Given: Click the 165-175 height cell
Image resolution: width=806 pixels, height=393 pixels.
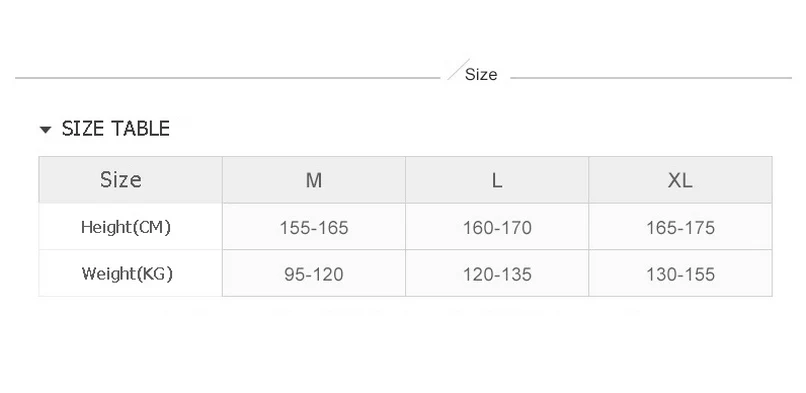Looking at the screenshot, I should (680, 227).
